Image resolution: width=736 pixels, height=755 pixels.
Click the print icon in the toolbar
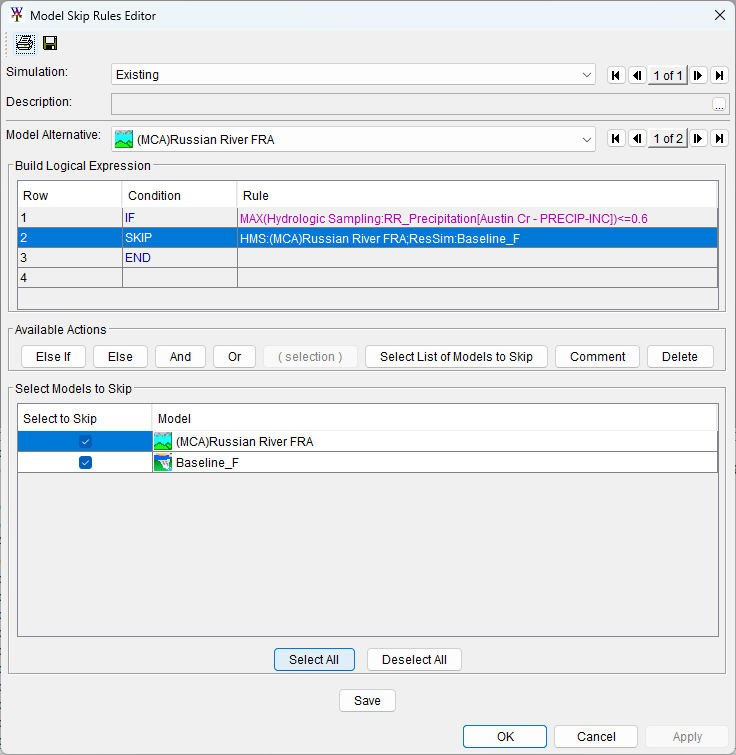[x=25, y=44]
